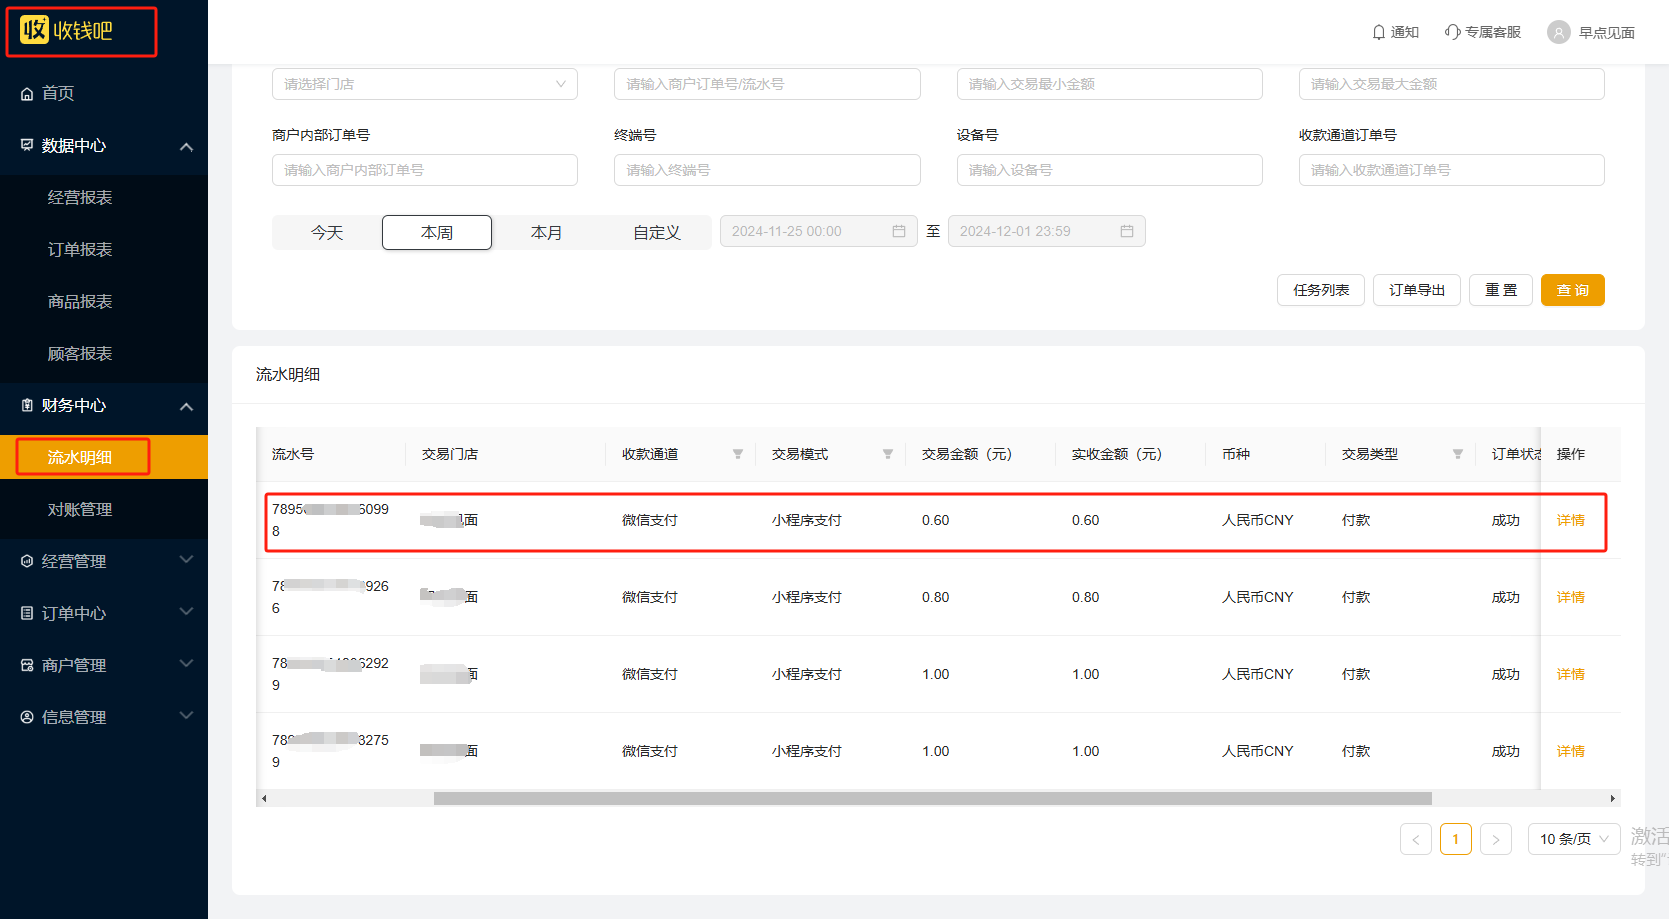Open the 请选择门店 store dropdown

[x=424, y=84]
